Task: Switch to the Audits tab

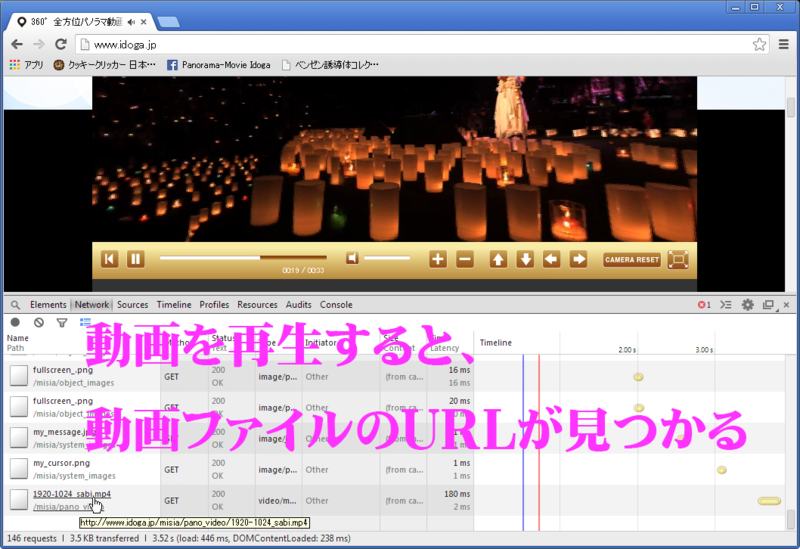Action: pyautogui.click(x=298, y=305)
